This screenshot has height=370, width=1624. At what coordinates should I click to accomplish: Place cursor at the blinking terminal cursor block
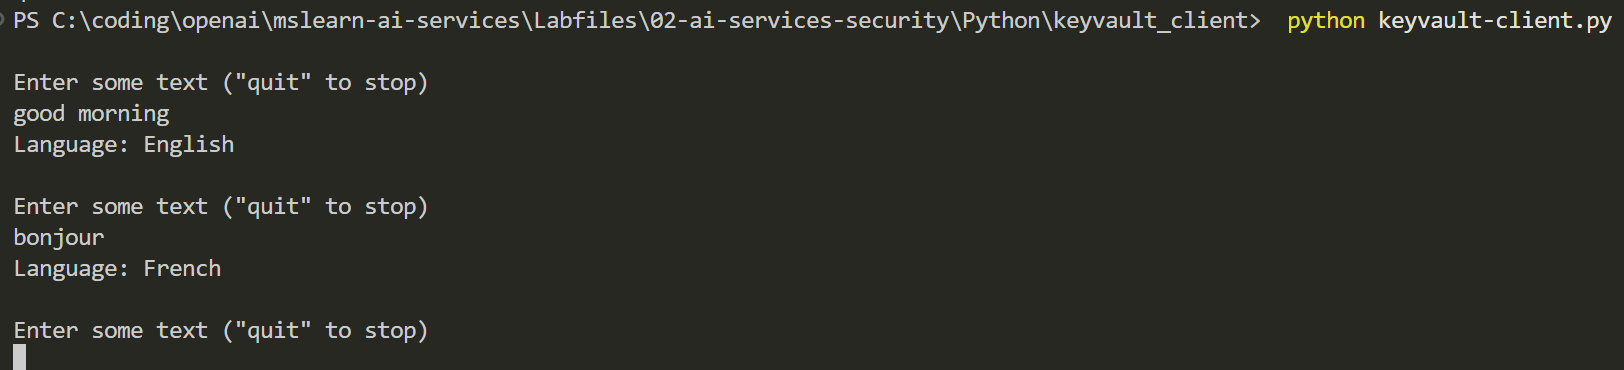click(19, 357)
